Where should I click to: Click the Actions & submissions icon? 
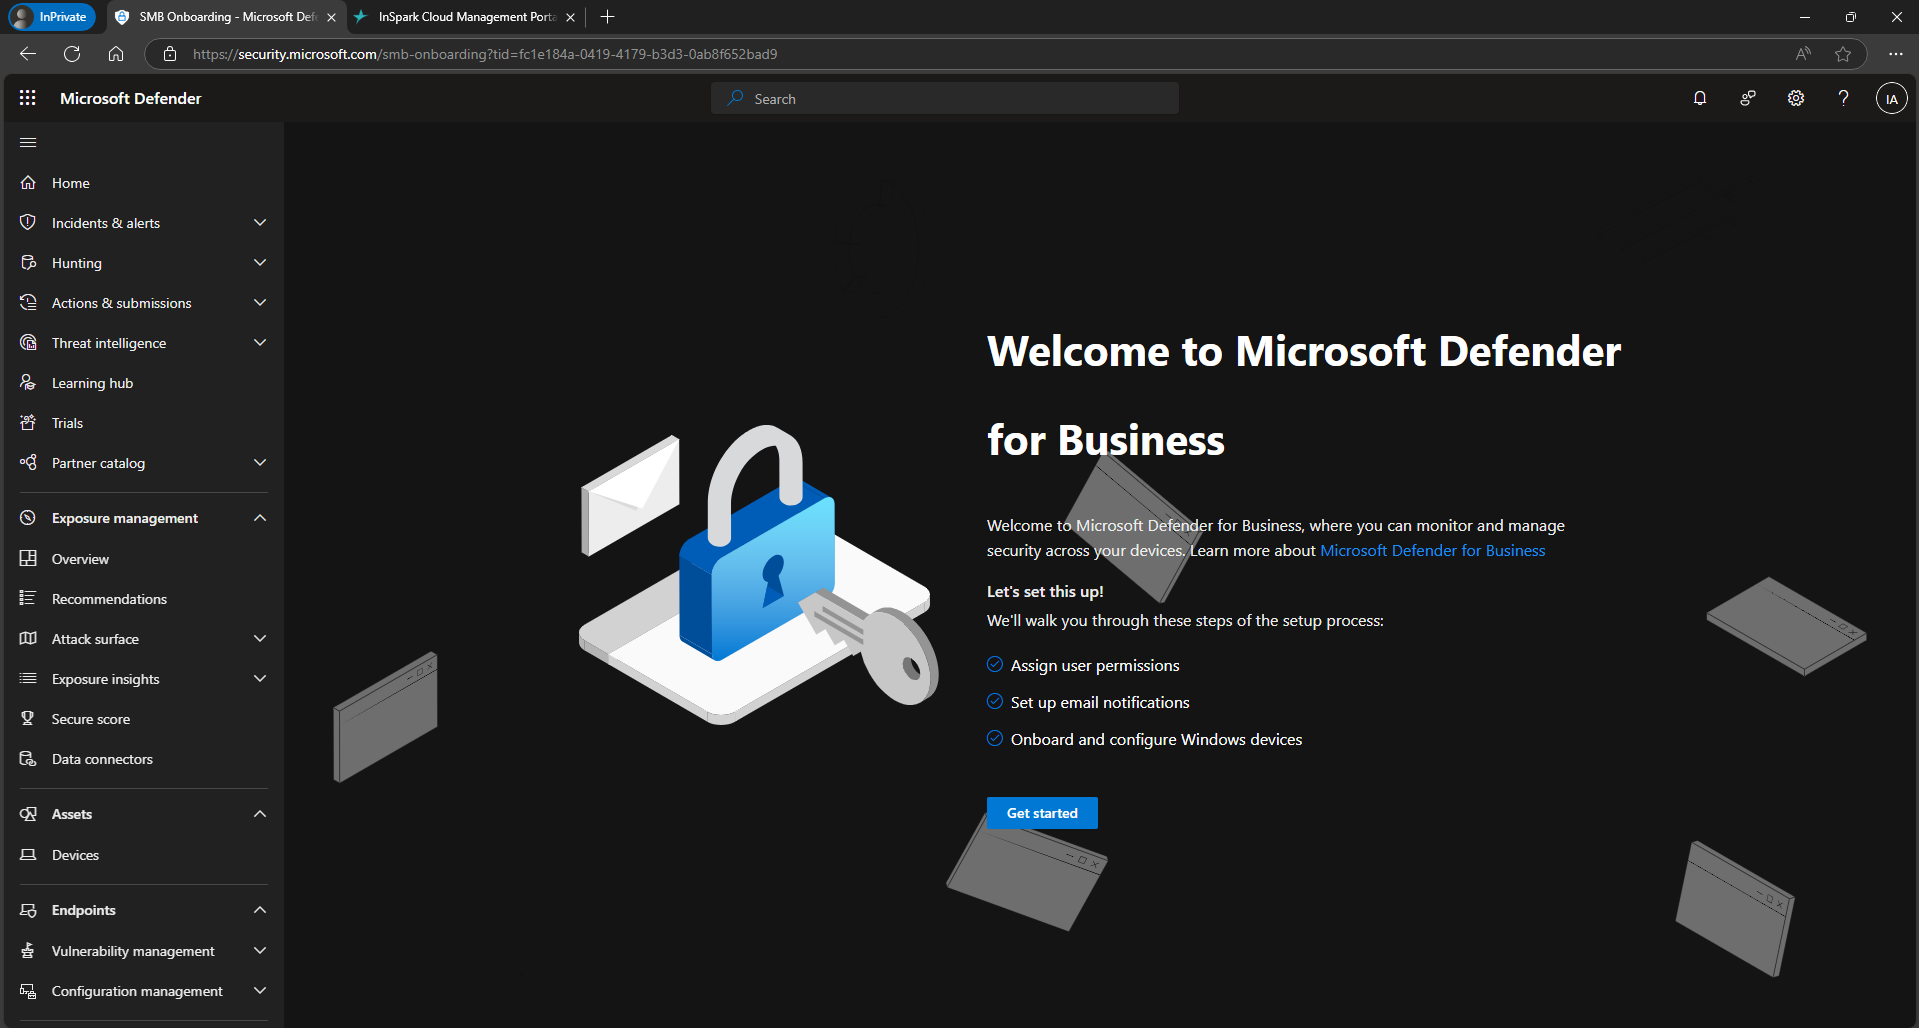[28, 302]
